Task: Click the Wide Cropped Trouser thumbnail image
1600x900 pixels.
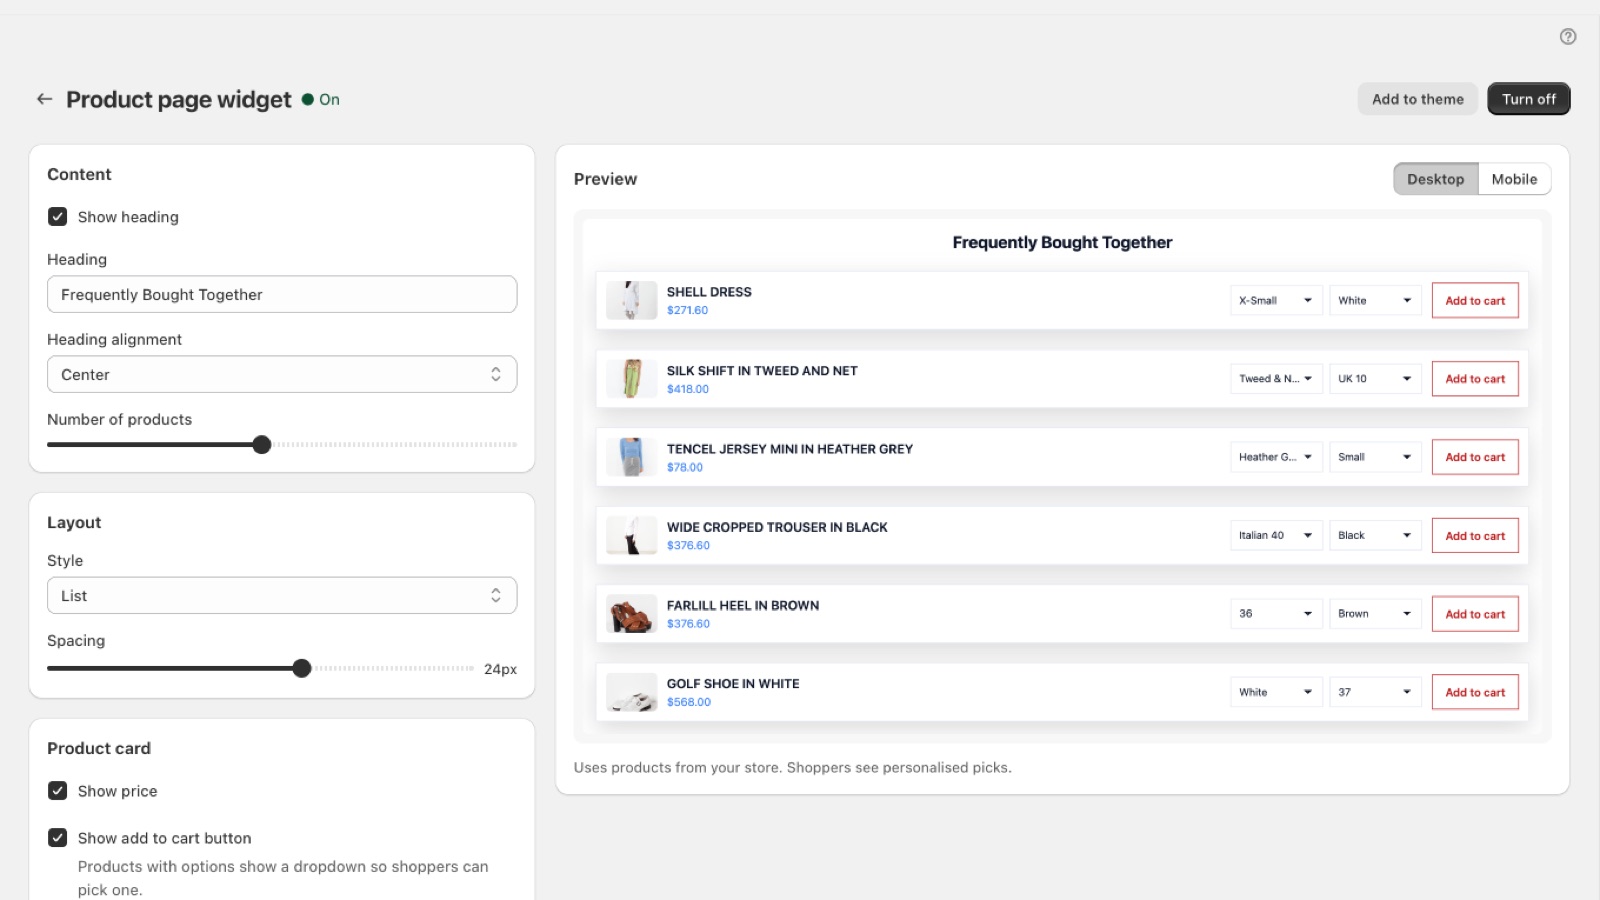Action: tap(631, 535)
